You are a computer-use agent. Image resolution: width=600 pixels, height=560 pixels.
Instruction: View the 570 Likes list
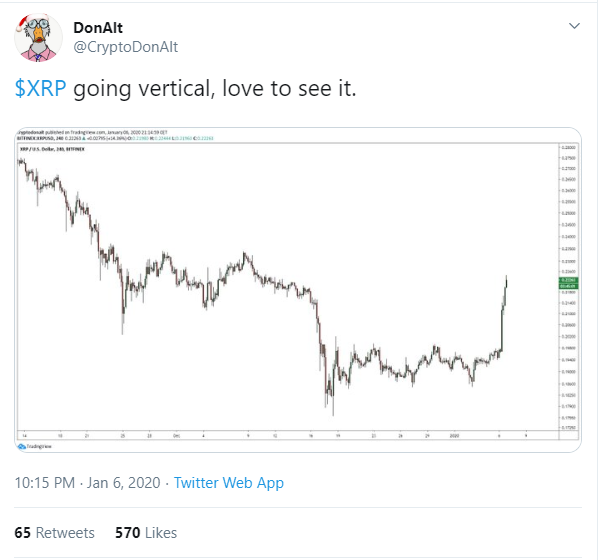coord(146,533)
